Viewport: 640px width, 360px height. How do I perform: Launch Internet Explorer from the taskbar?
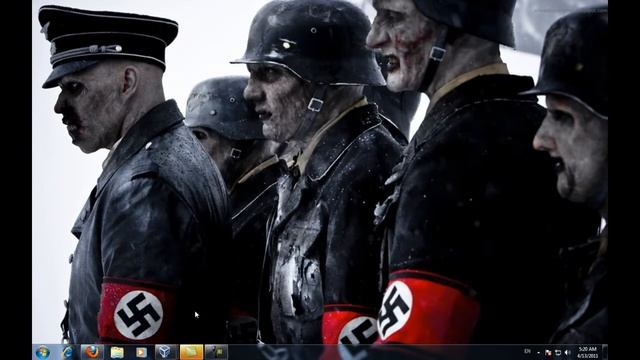click(67, 352)
